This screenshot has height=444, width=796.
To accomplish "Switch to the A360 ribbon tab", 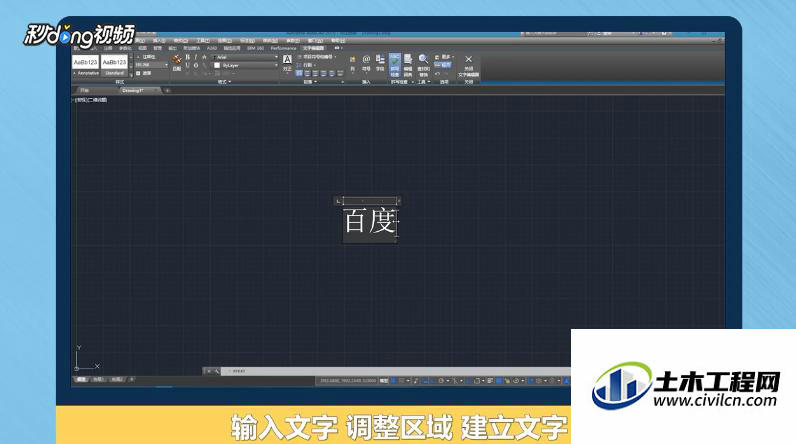I will pos(212,48).
